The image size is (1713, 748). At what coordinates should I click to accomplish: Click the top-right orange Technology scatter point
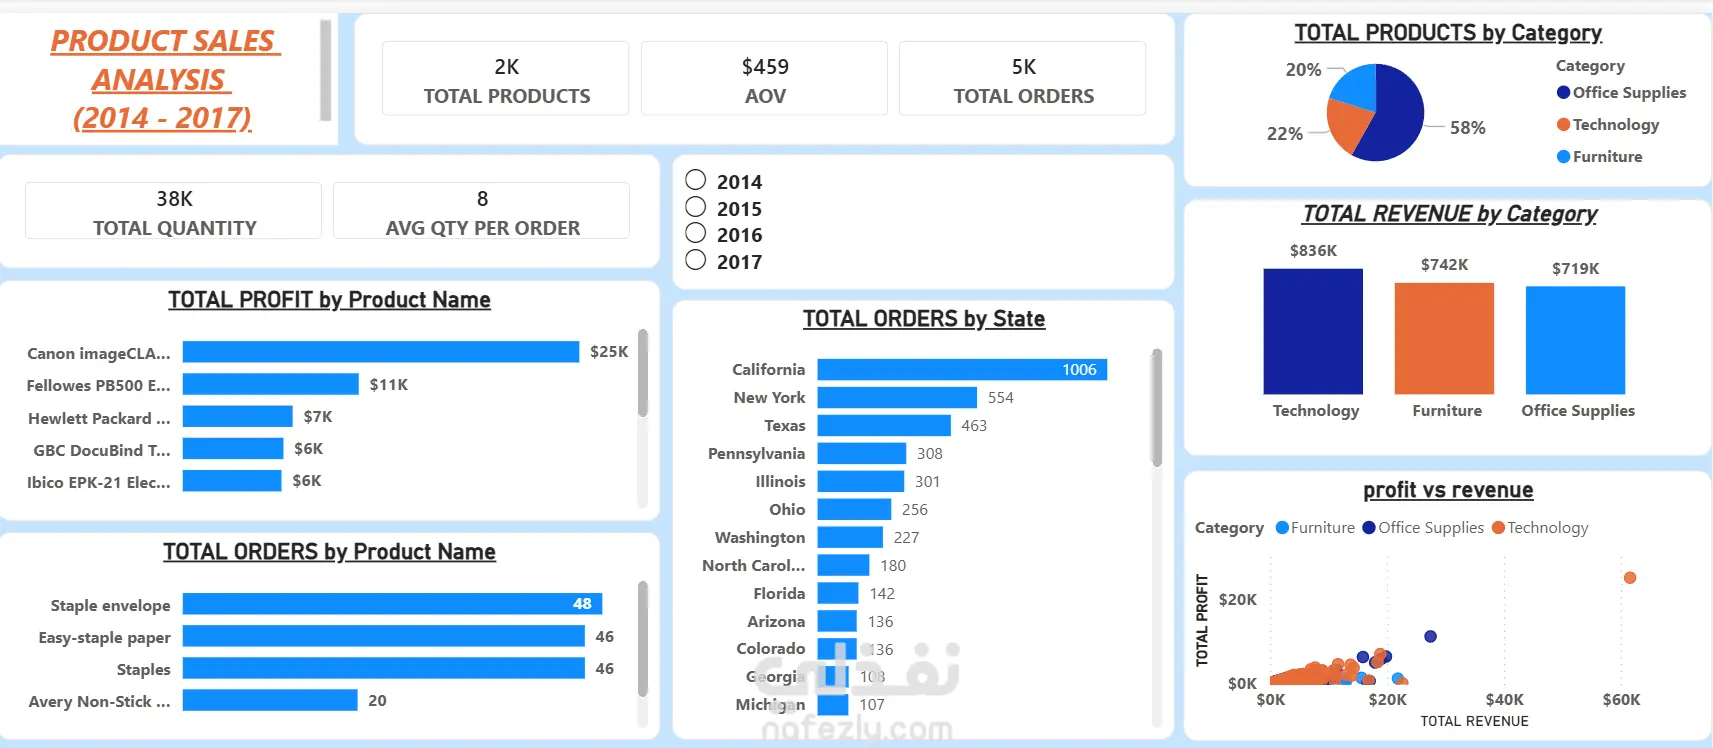point(1630,578)
